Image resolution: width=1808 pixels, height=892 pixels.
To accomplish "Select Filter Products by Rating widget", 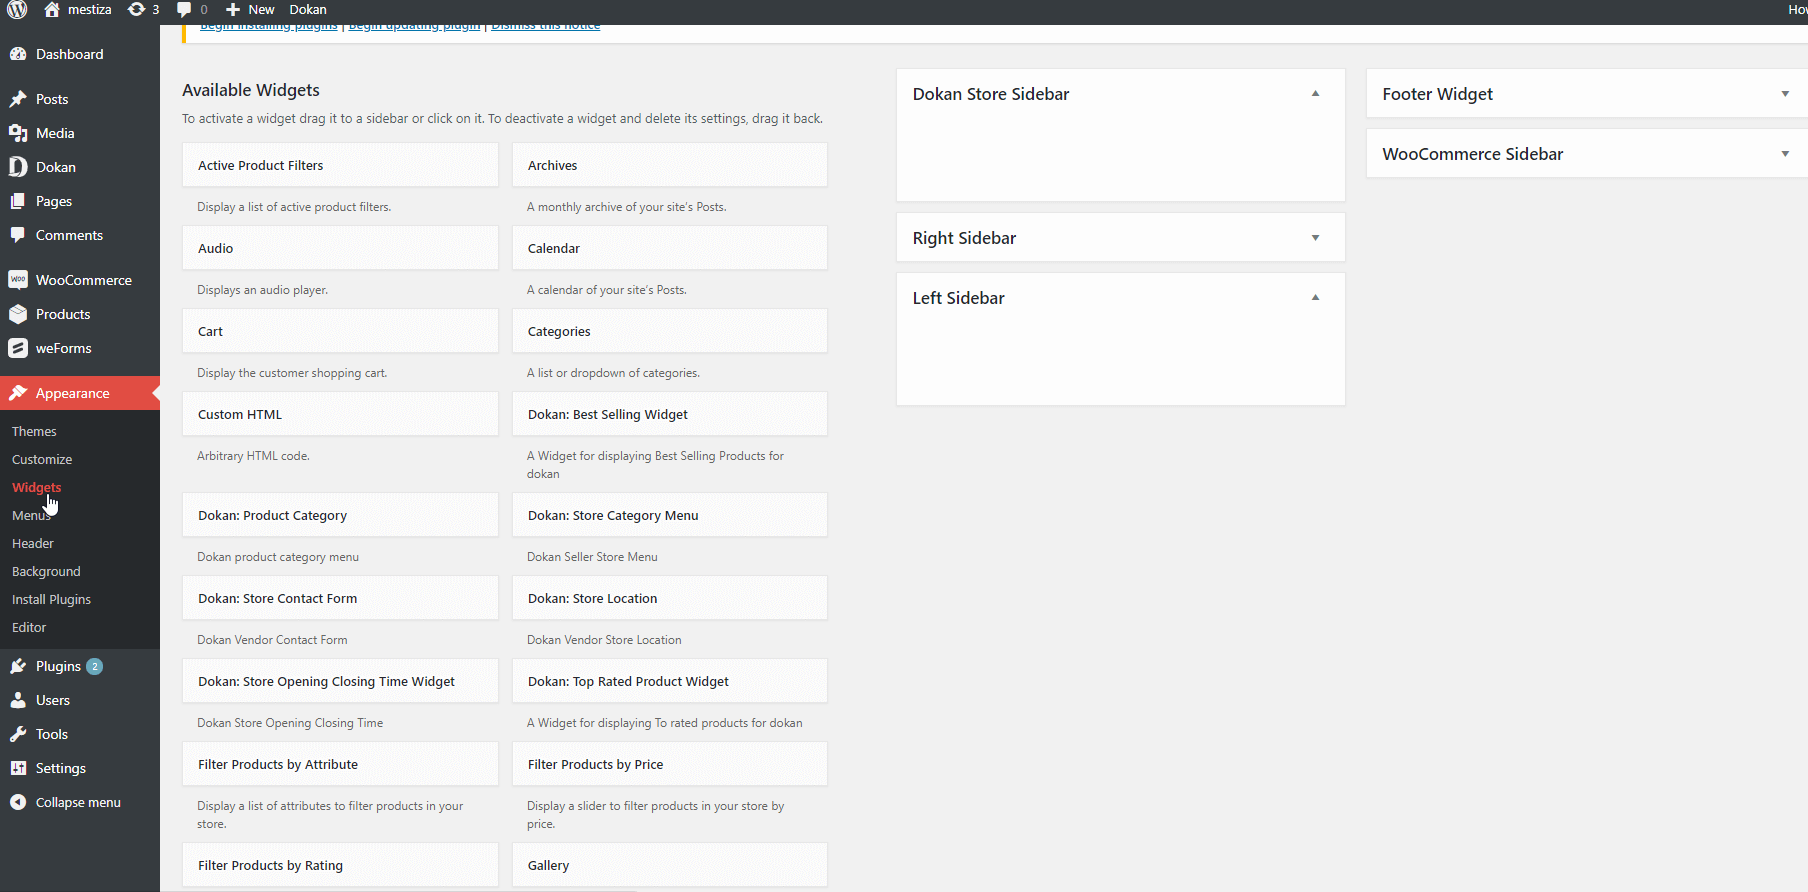I will click(340, 865).
